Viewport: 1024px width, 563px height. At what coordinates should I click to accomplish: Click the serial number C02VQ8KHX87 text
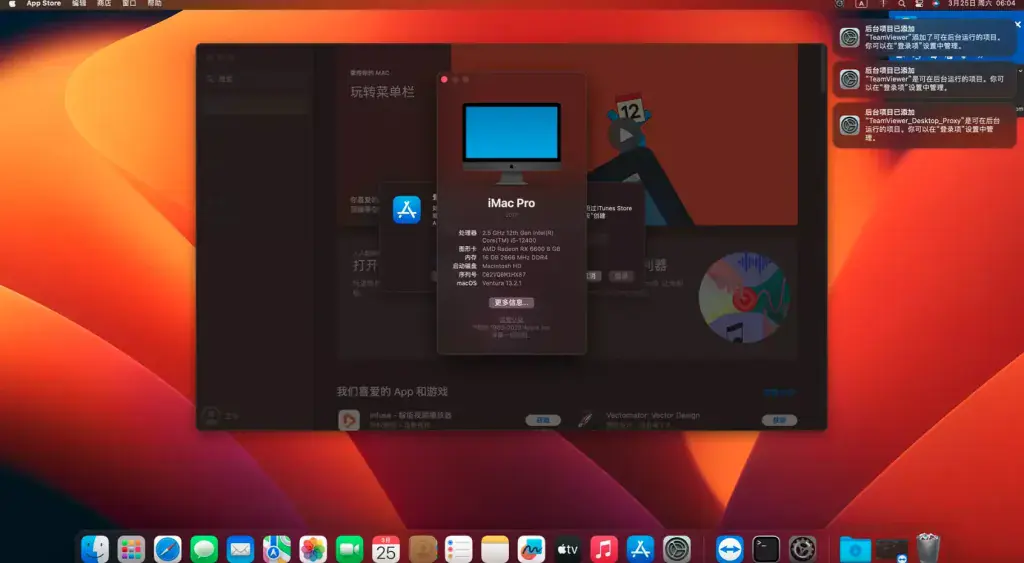(504, 275)
